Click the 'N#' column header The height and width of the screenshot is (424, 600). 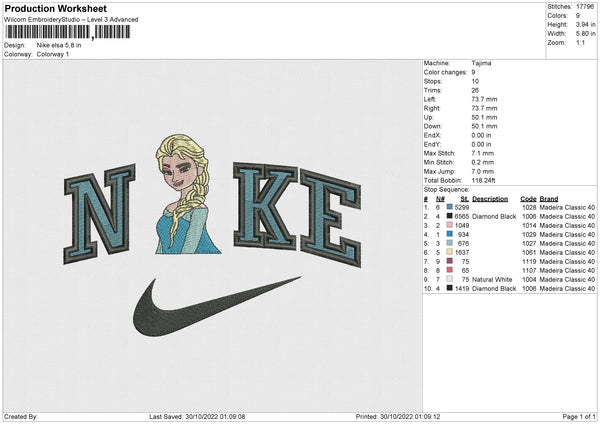coord(440,199)
